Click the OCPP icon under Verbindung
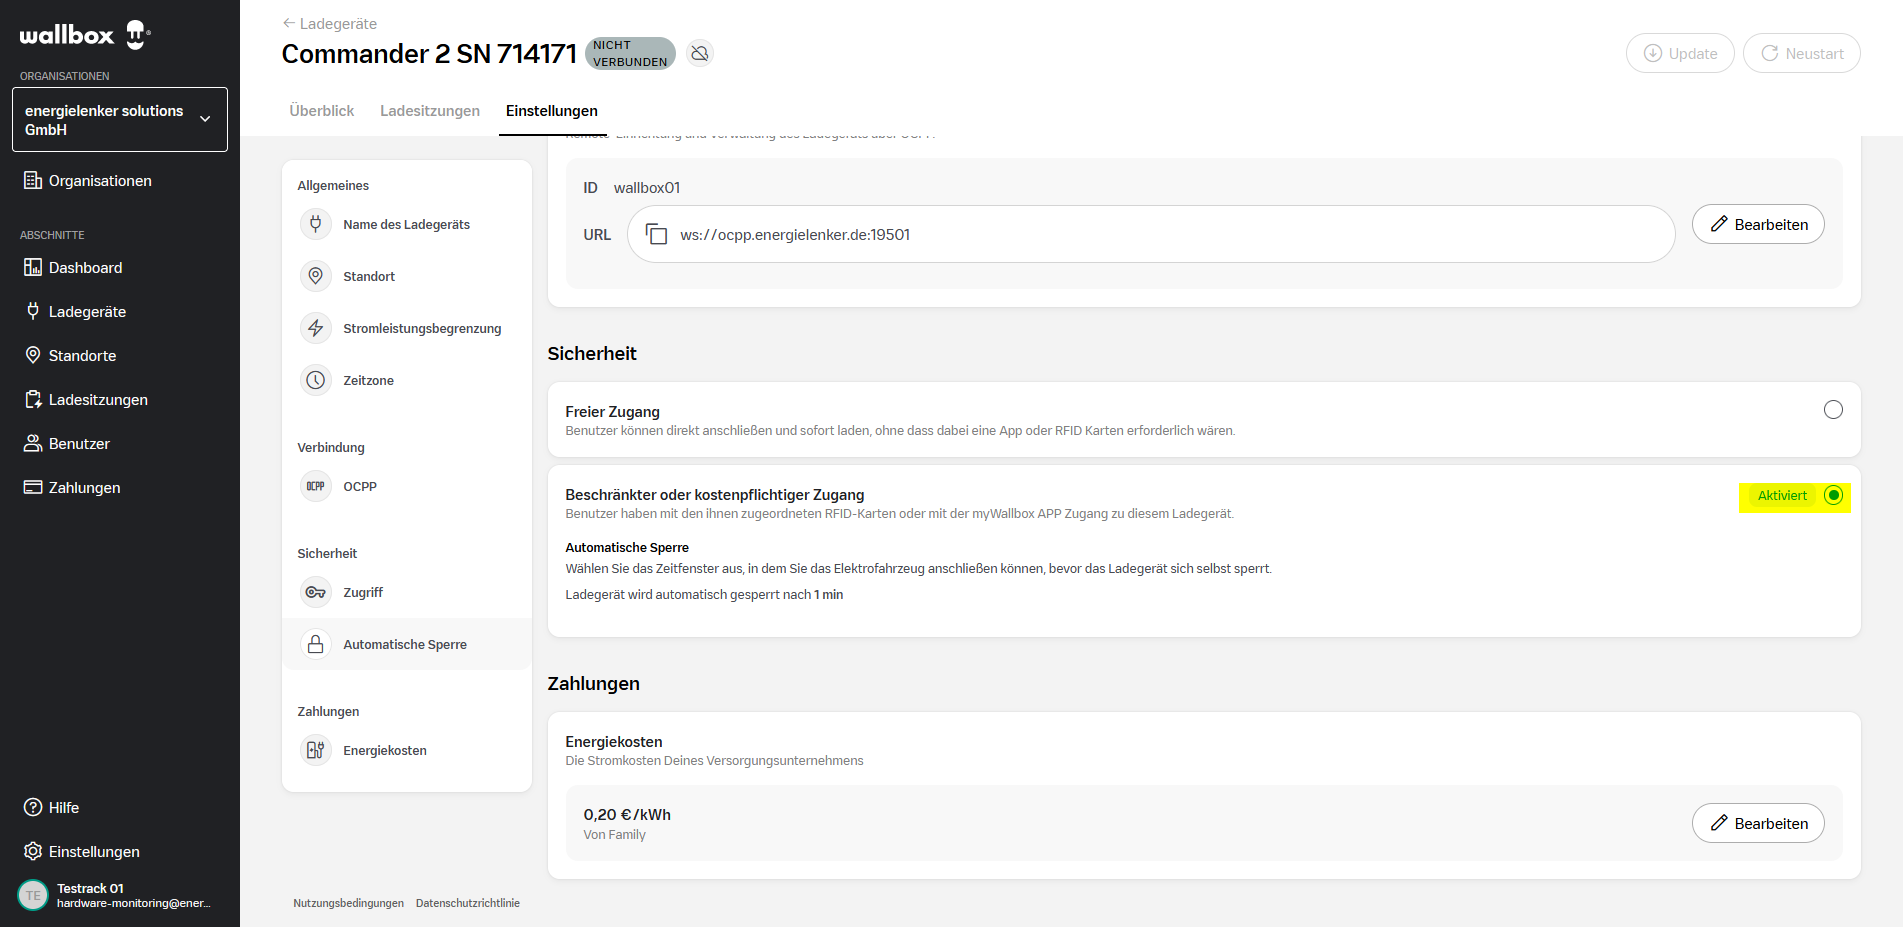 pyautogui.click(x=316, y=486)
